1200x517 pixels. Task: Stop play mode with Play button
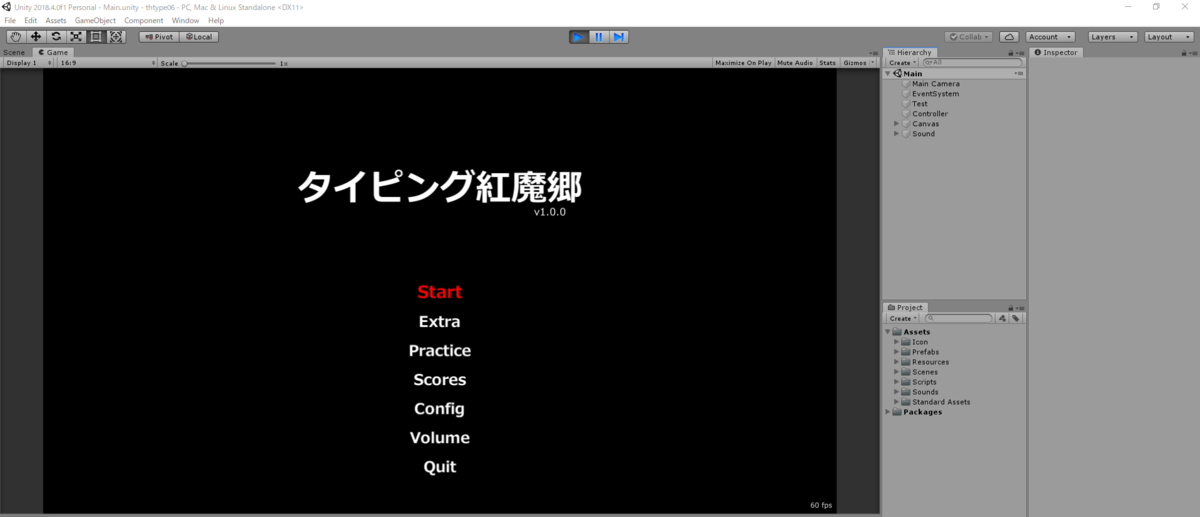pyautogui.click(x=578, y=37)
